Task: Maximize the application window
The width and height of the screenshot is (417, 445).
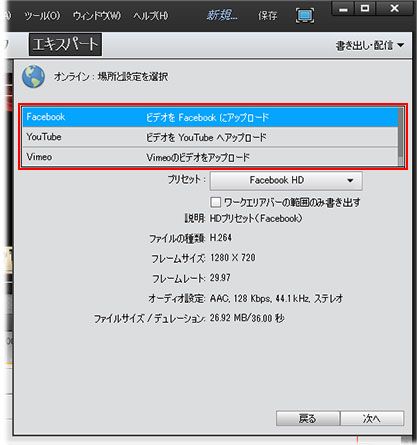Action: 365,8
